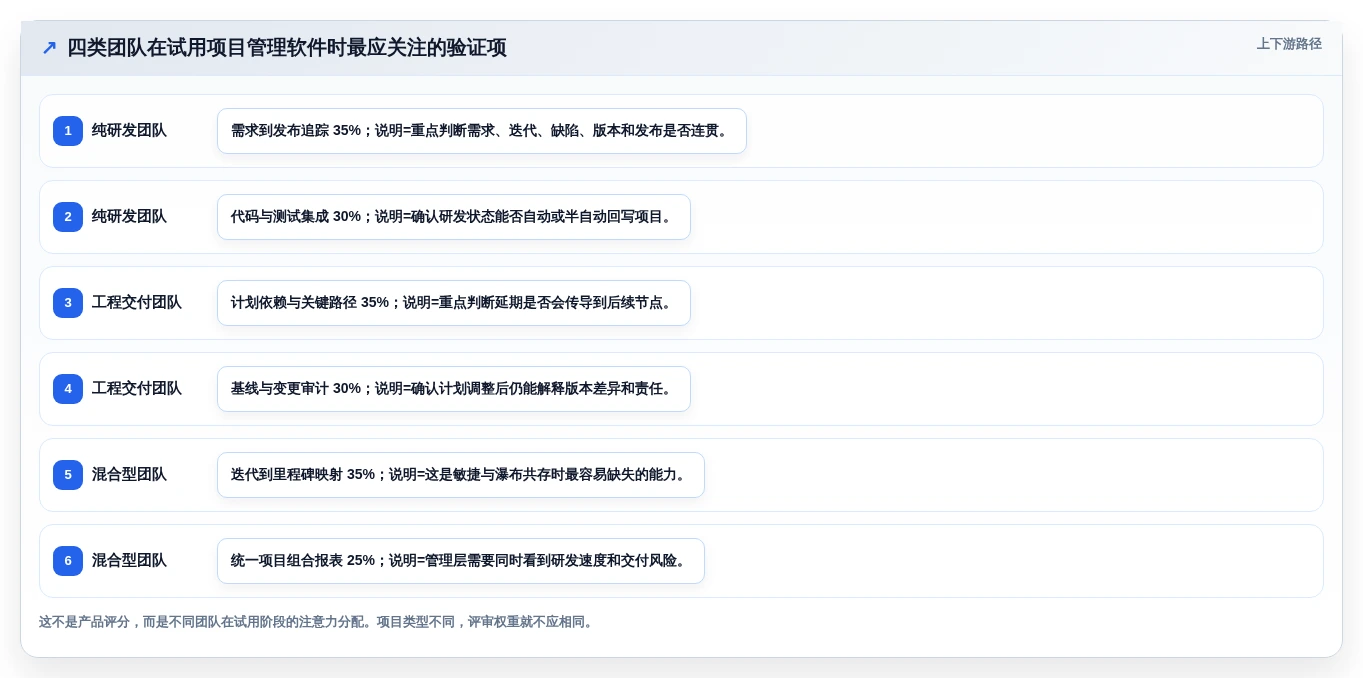Click number badge 1
Viewport: 1363px width, 678px height.
[x=68, y=131]
